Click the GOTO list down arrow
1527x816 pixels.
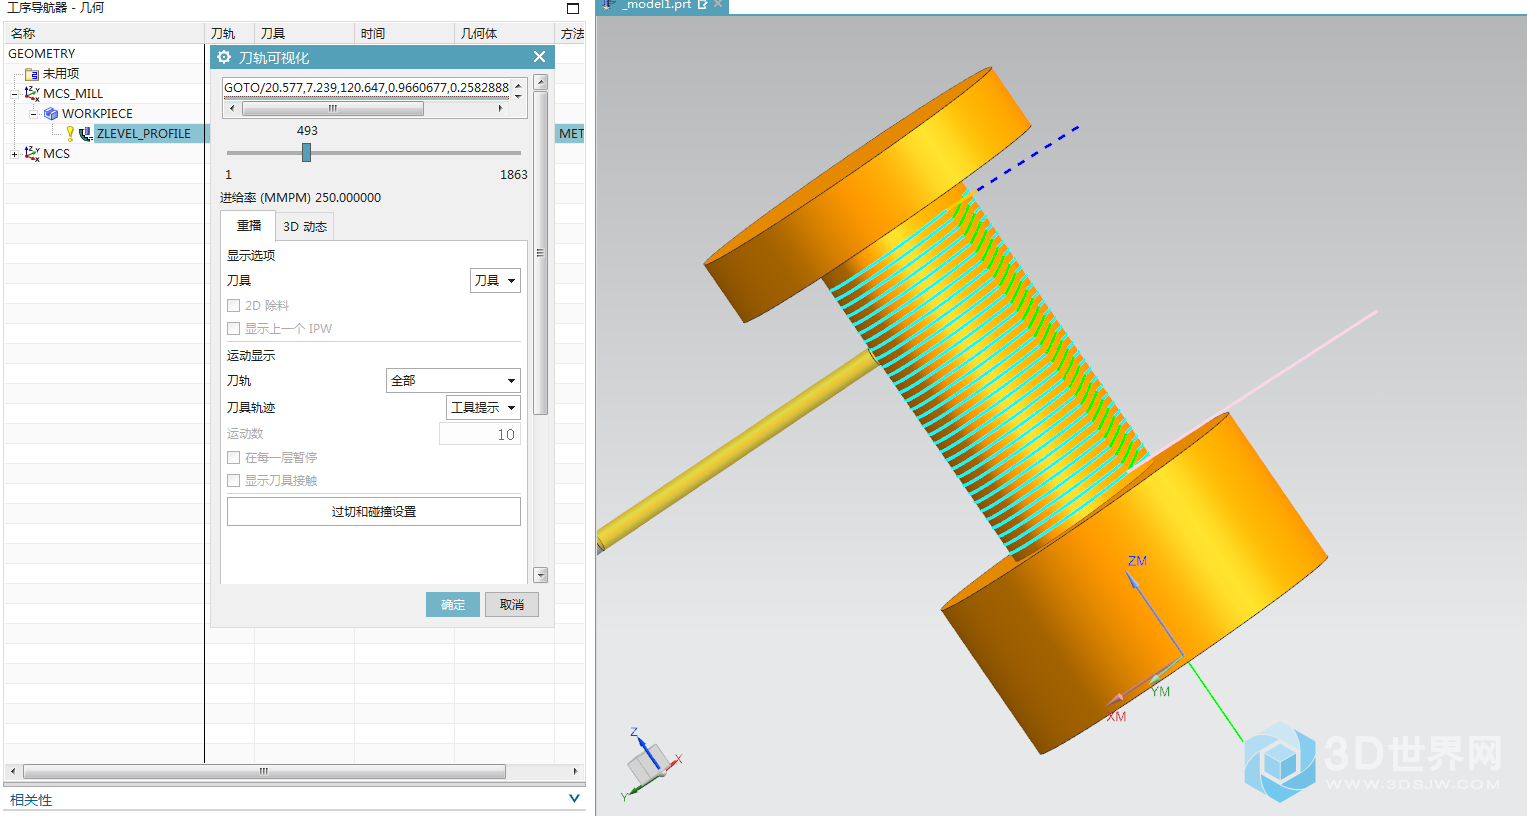[x=518, y=96]
